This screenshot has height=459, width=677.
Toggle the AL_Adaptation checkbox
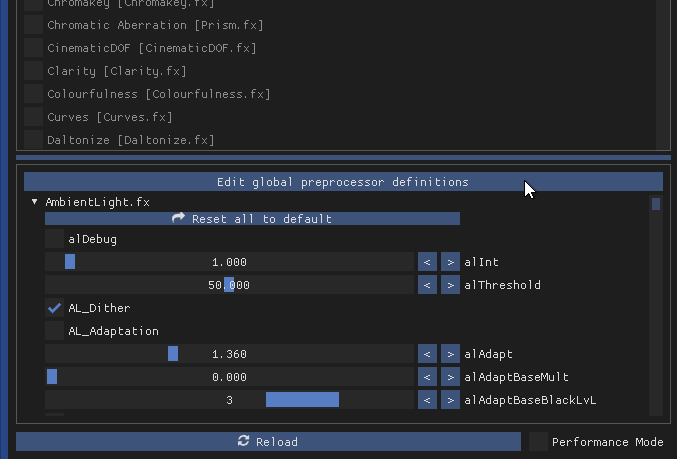click(55, 331)
